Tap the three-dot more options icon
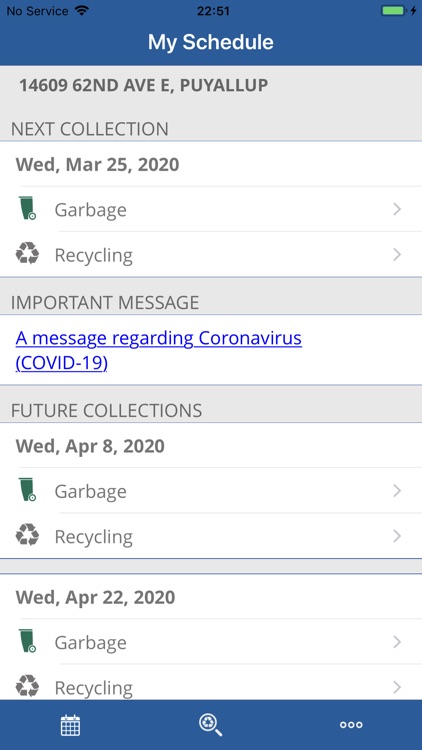Screen dimensions: 422x750 (351, 725)
